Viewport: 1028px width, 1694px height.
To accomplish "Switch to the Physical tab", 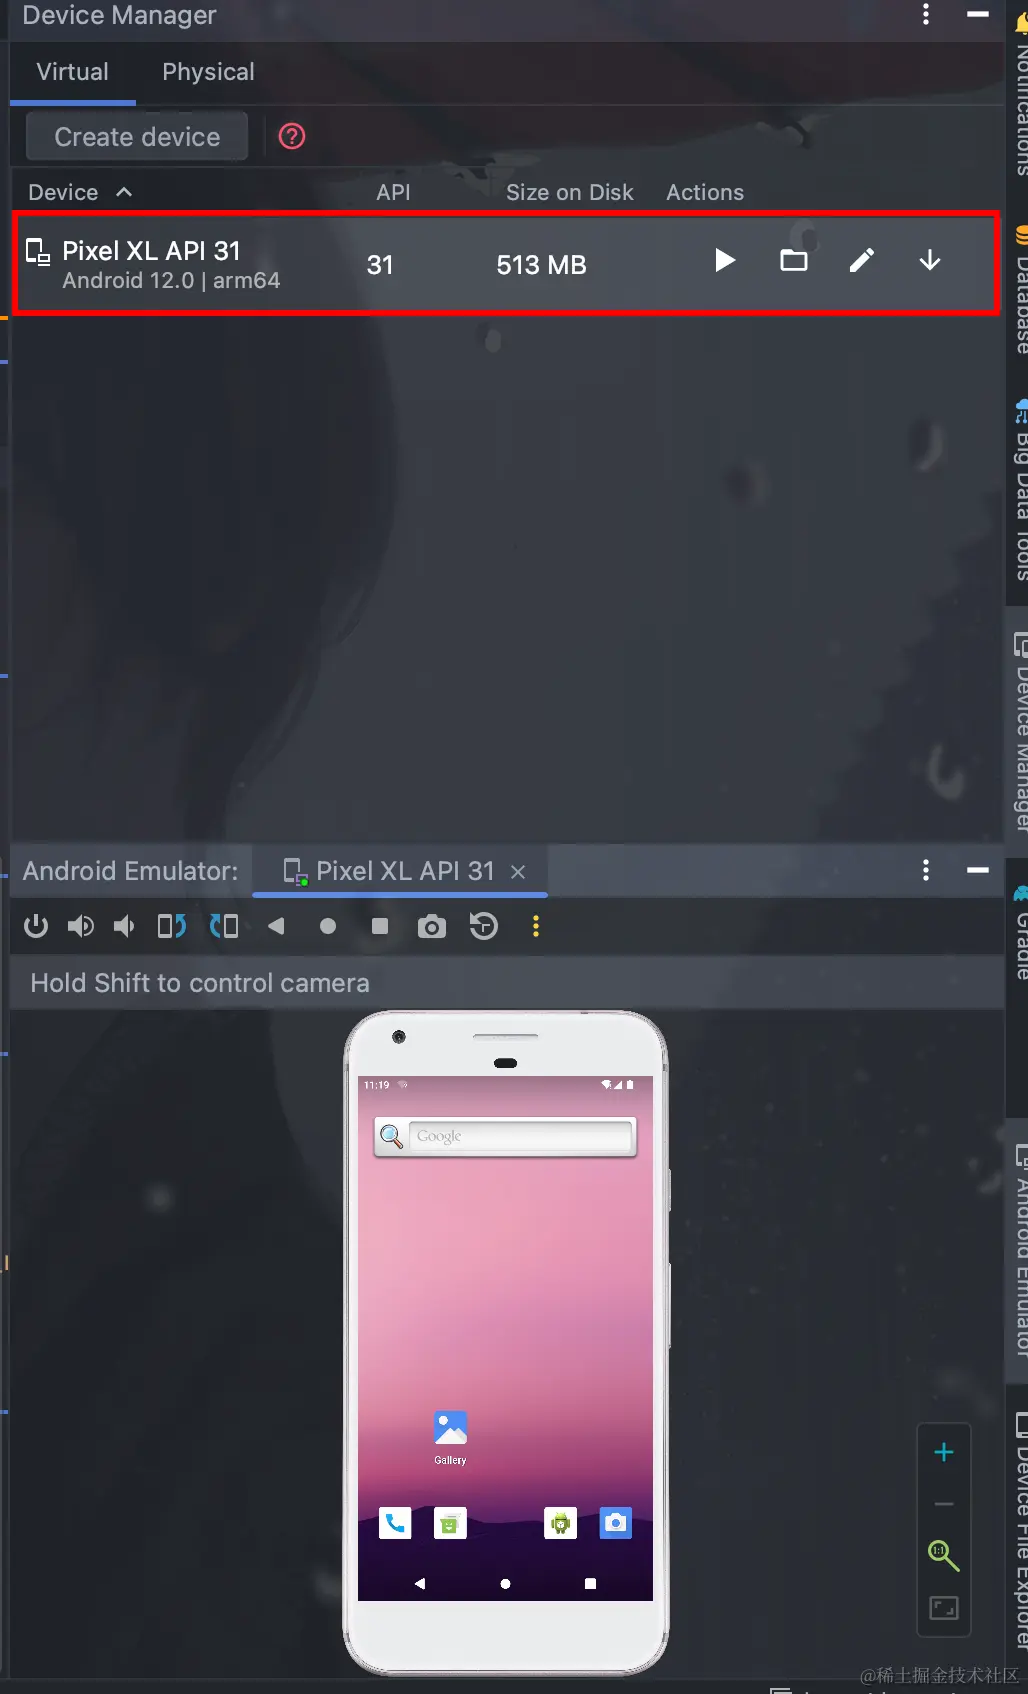I will pyautogui.click(x=209, y=72).
